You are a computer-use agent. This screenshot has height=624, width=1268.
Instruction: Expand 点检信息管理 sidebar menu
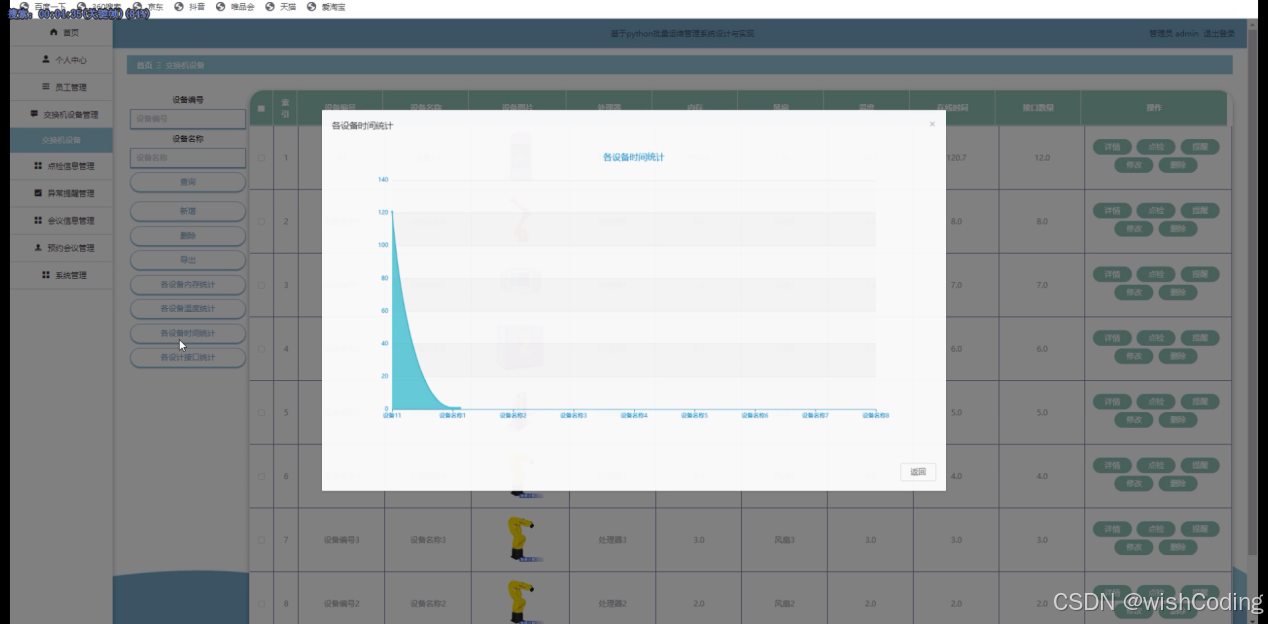point(63,166)
